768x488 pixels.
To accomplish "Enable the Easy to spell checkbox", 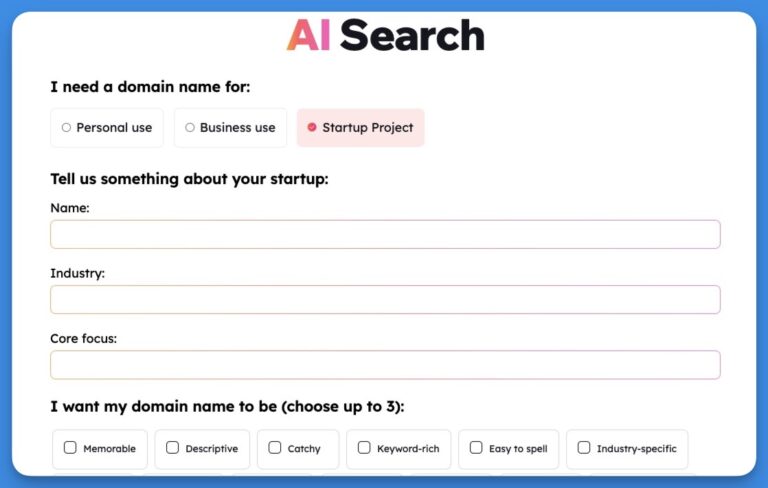I will (x=476, y=448).
